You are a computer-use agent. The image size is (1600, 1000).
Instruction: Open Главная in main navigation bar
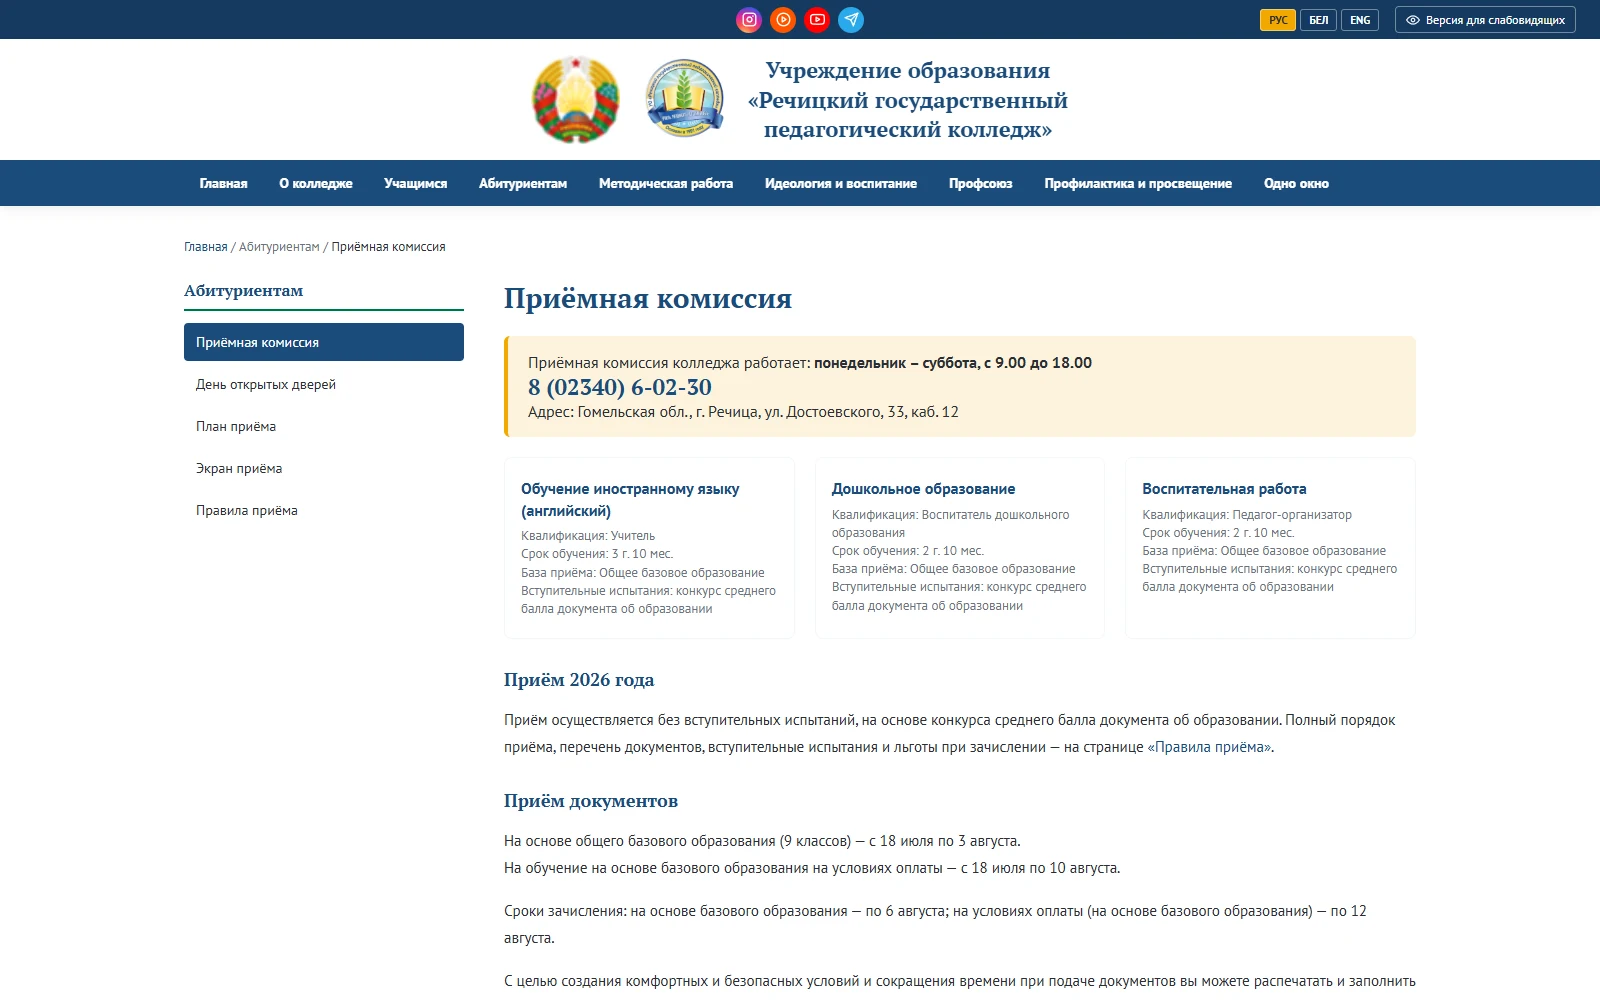coord(223,183)
